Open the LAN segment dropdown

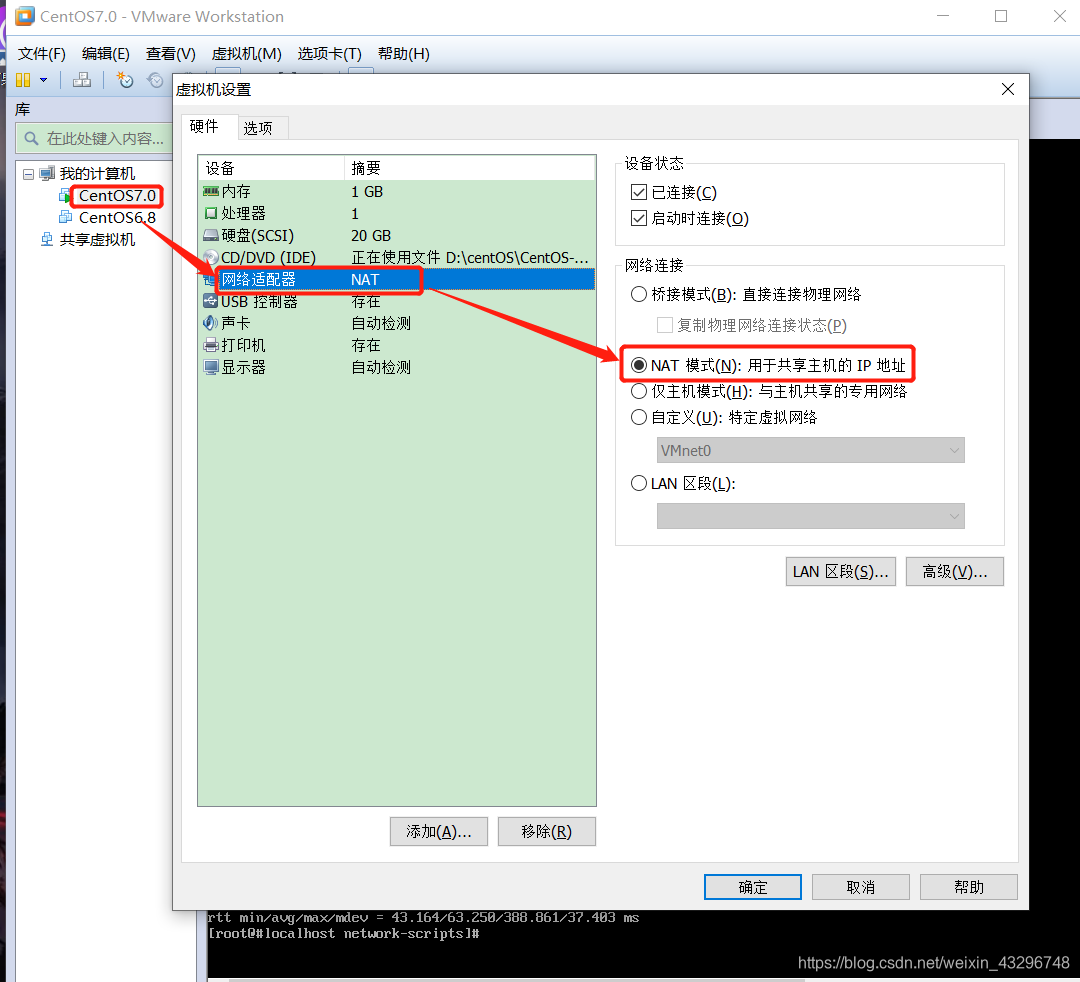[811, 516]
